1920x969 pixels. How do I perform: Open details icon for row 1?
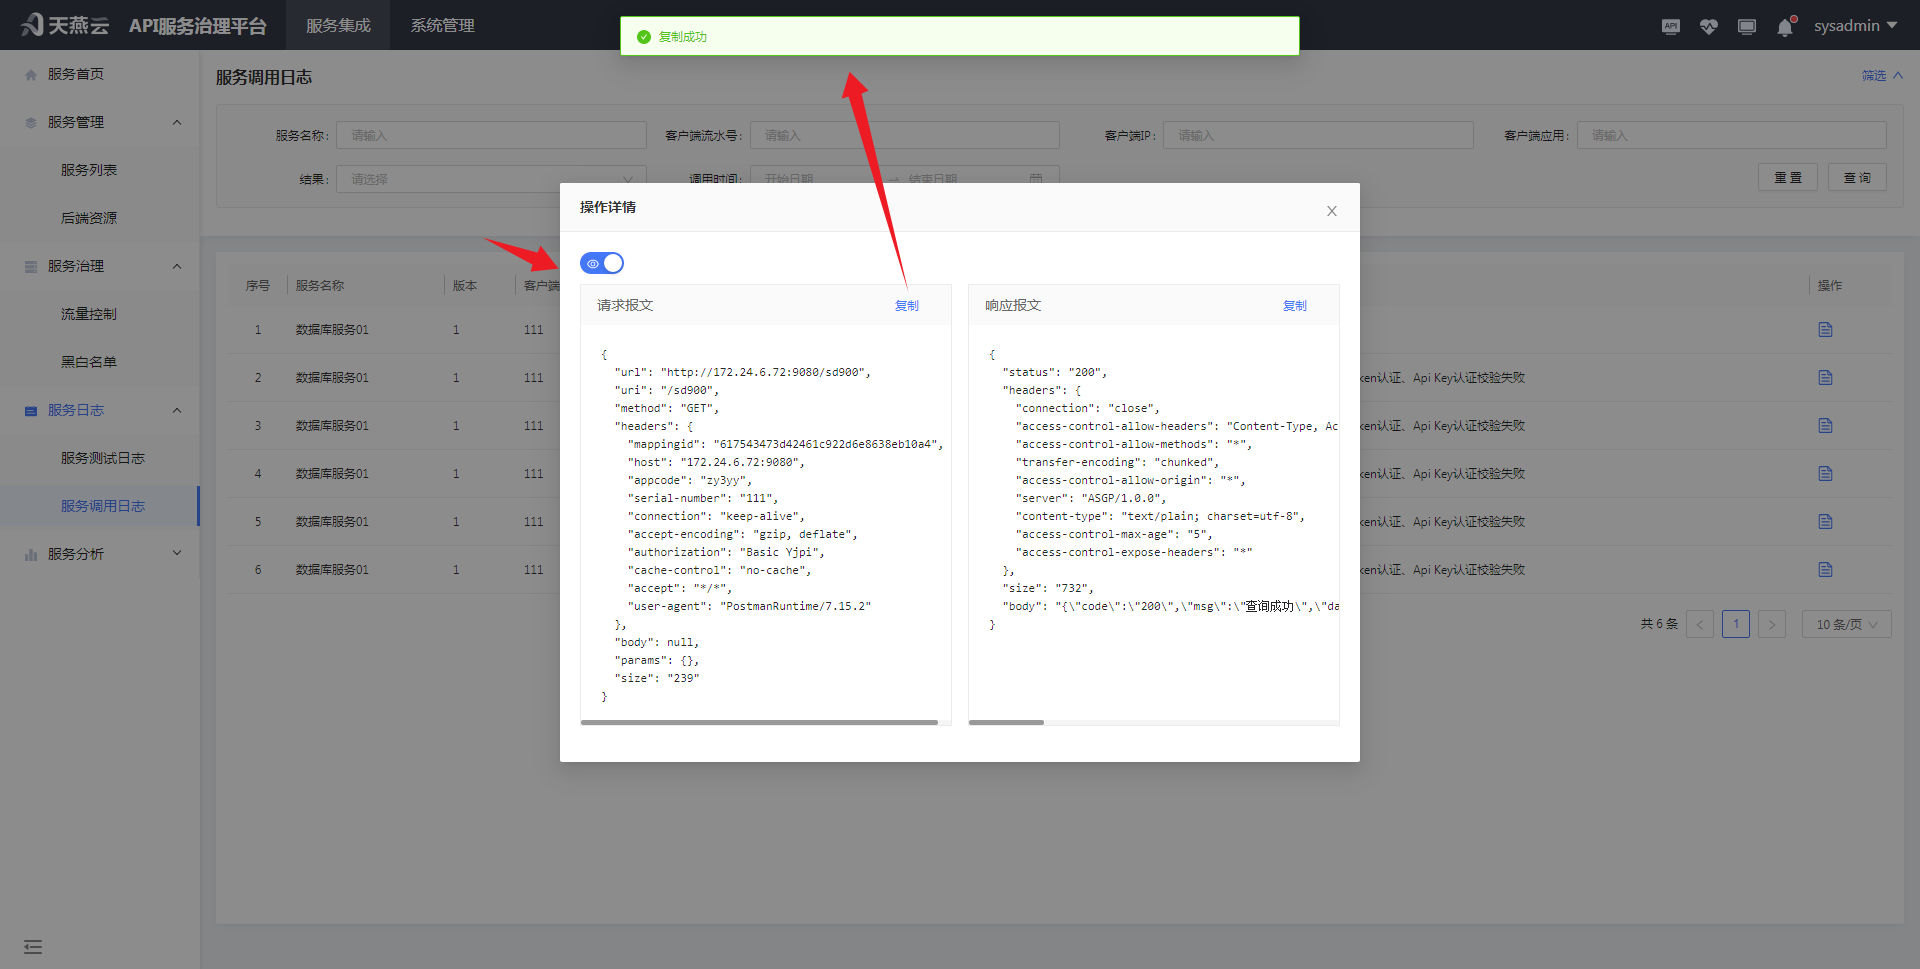click(x=1825, y=330)
